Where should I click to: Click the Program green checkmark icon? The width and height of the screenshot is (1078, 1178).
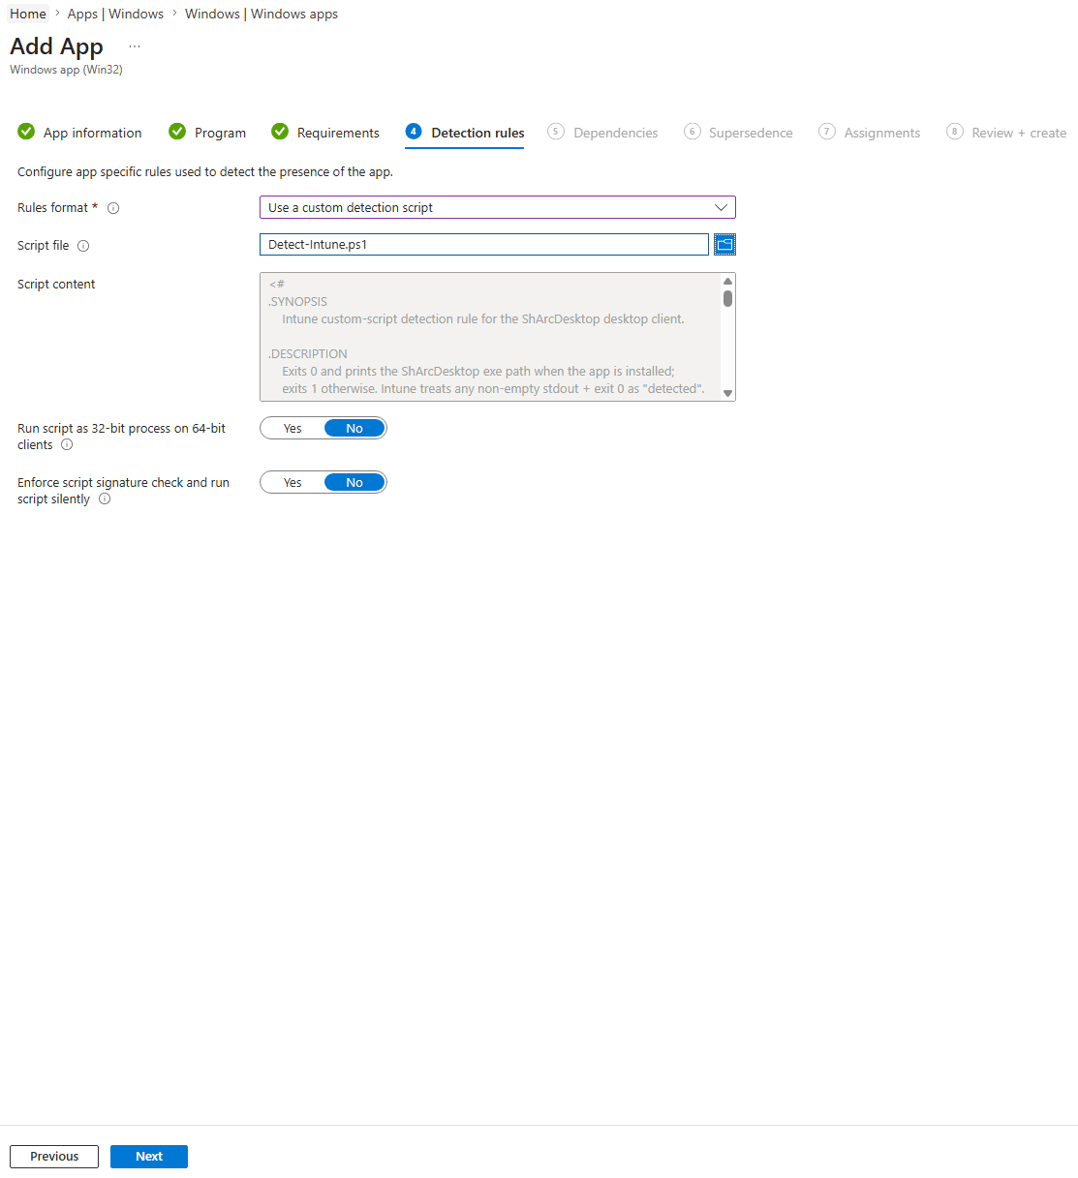[x=177, y=131]
